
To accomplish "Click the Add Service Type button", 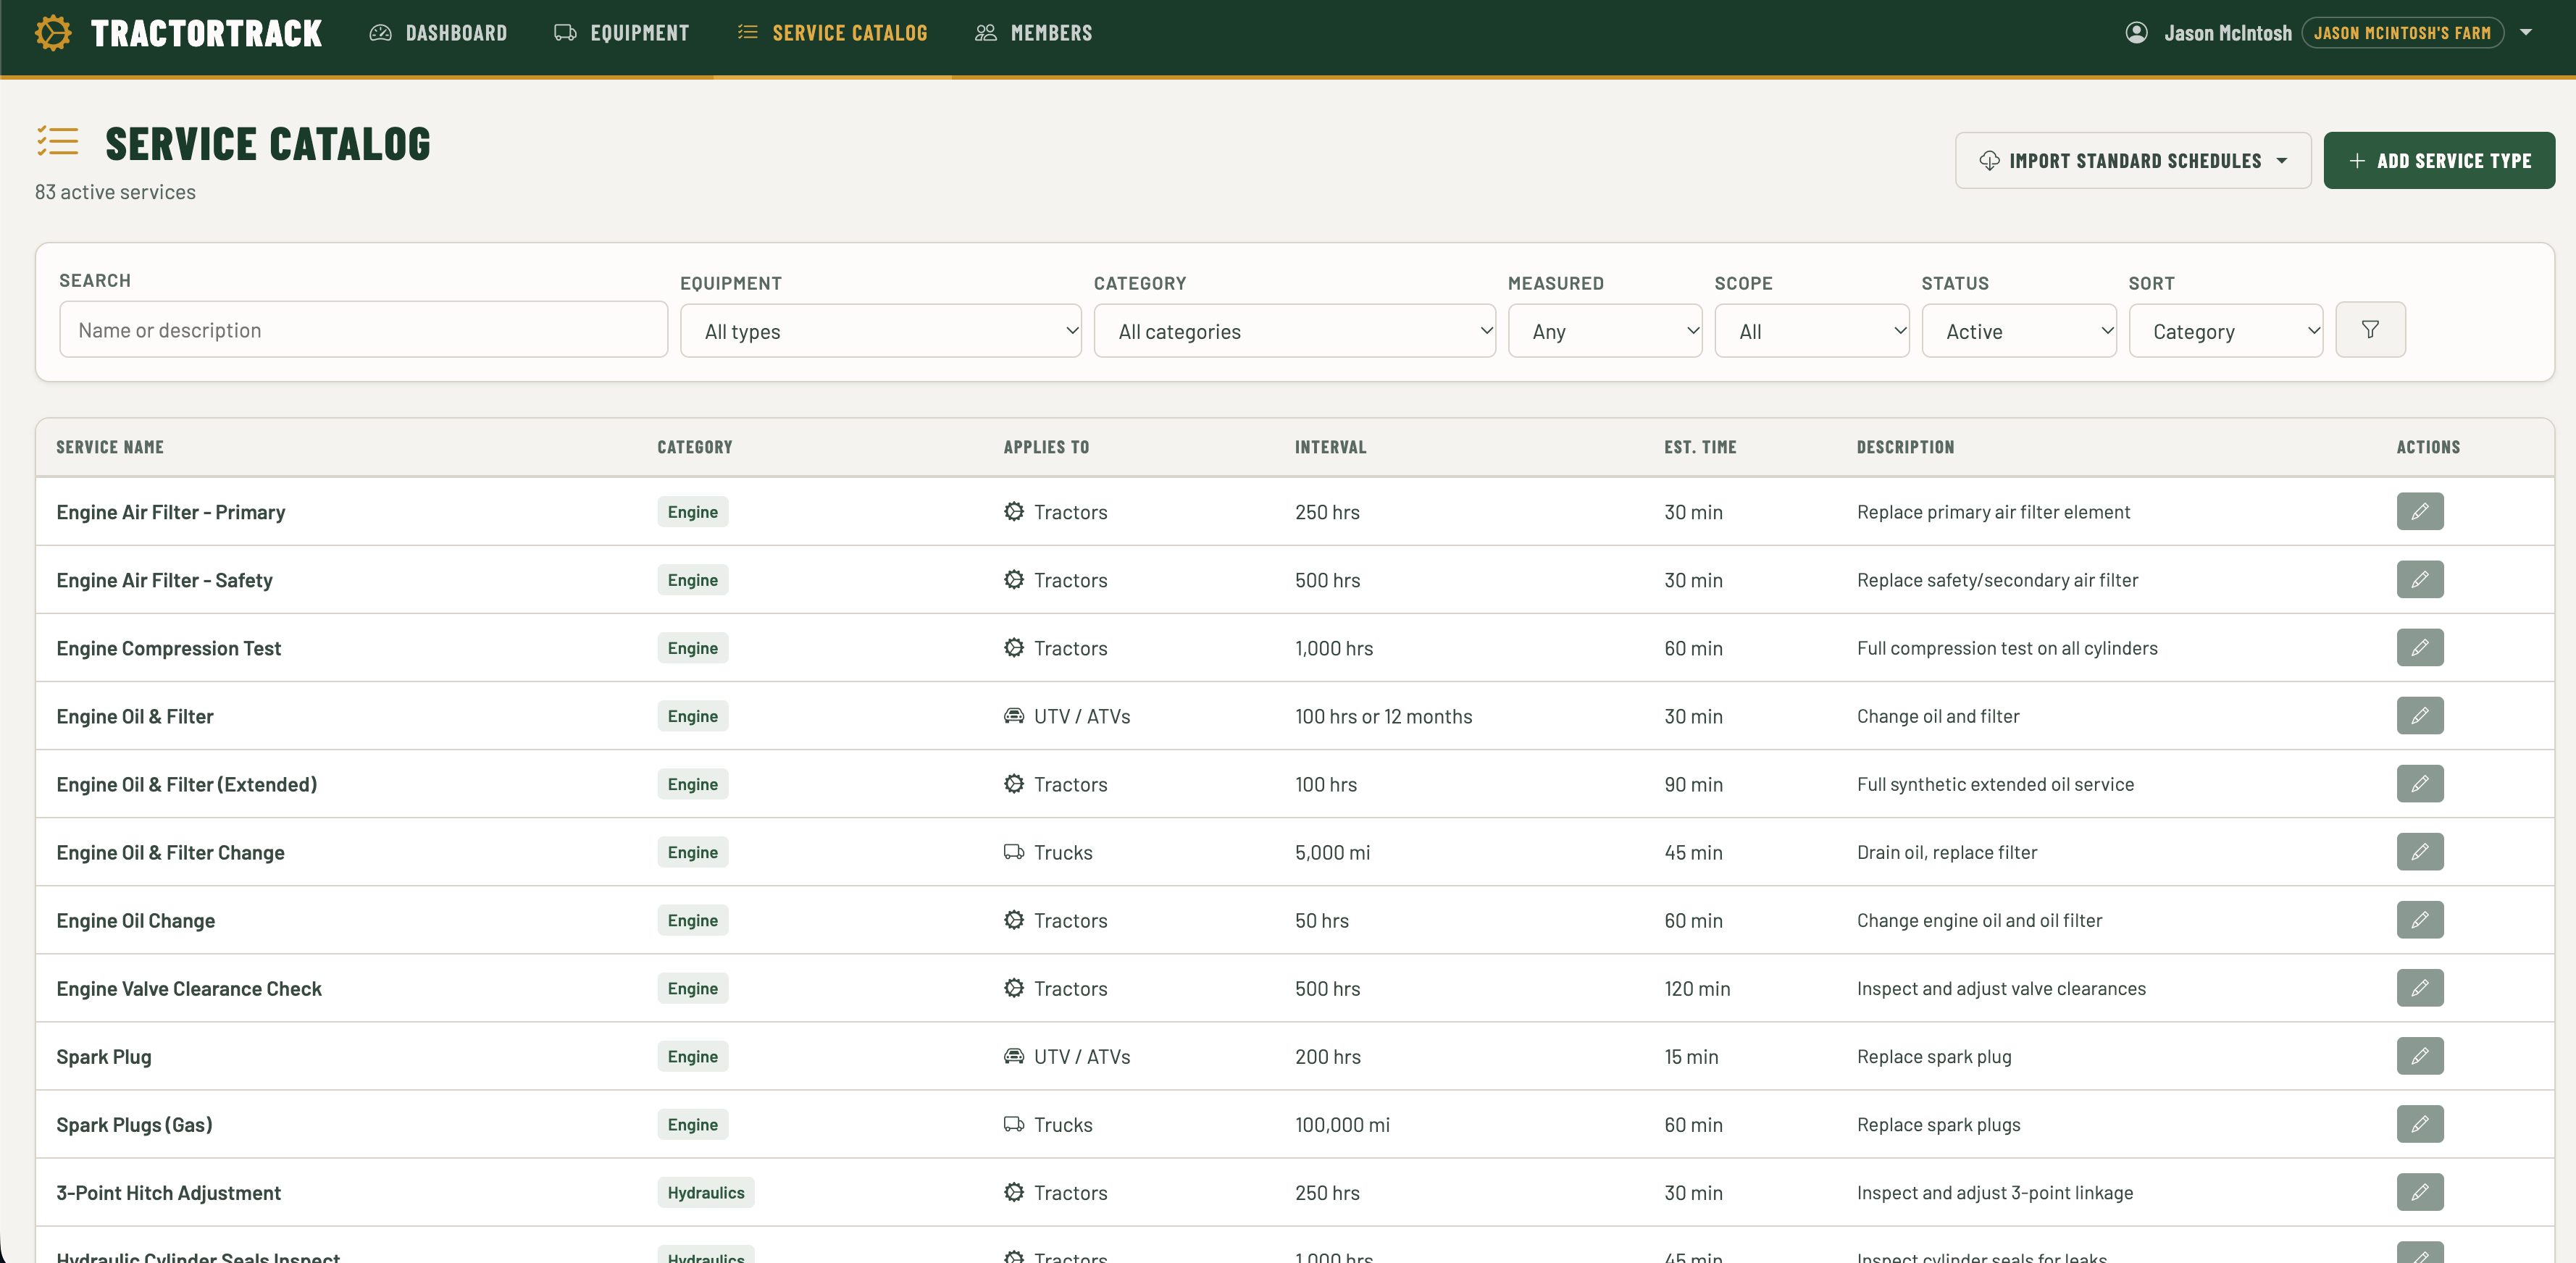I will pyautogui.click(x=2438, y=160).
